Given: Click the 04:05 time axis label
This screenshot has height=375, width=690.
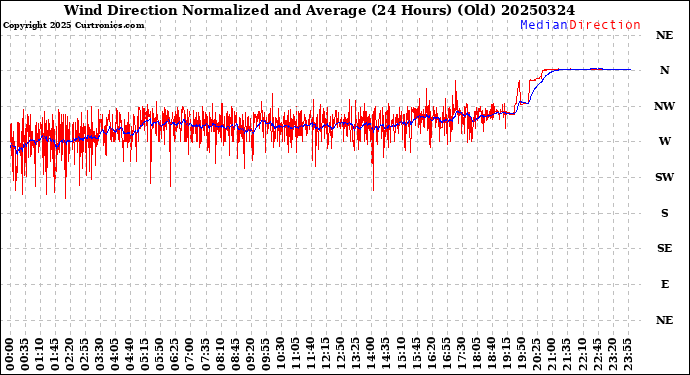Looking at the screenshot, I should pos(115,355).
